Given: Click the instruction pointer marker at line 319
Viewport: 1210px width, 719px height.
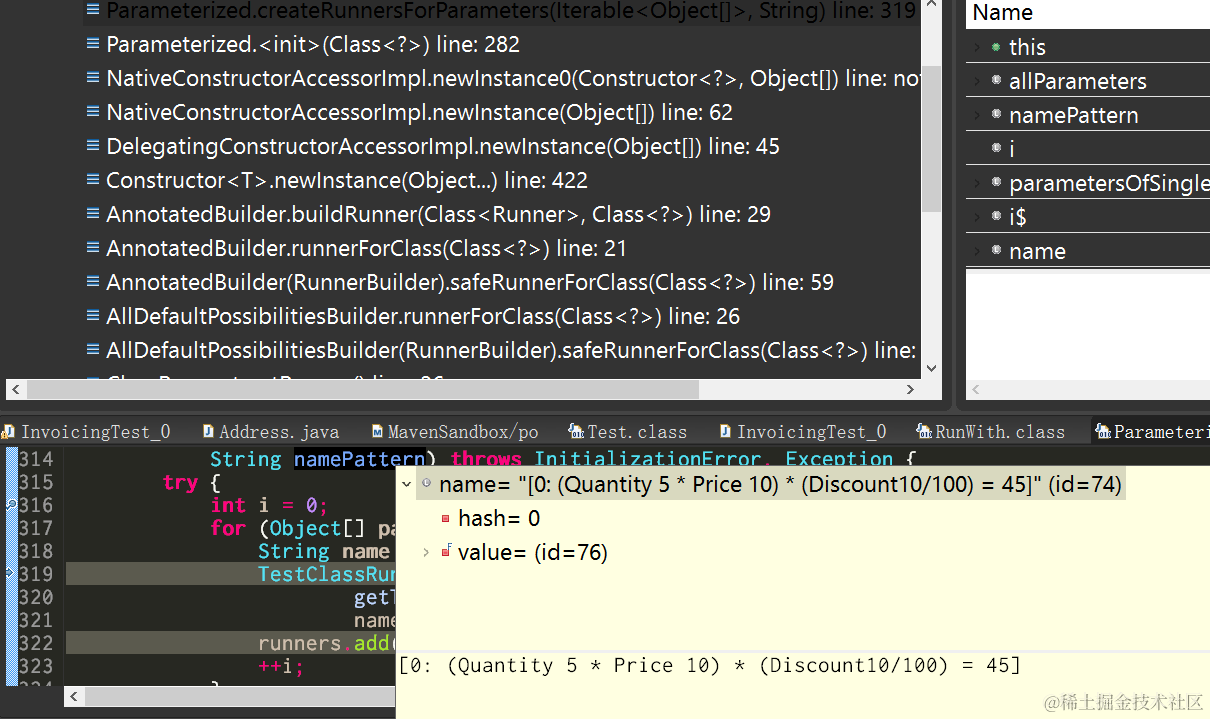Looking at the screenshot, I should [10, 574].
